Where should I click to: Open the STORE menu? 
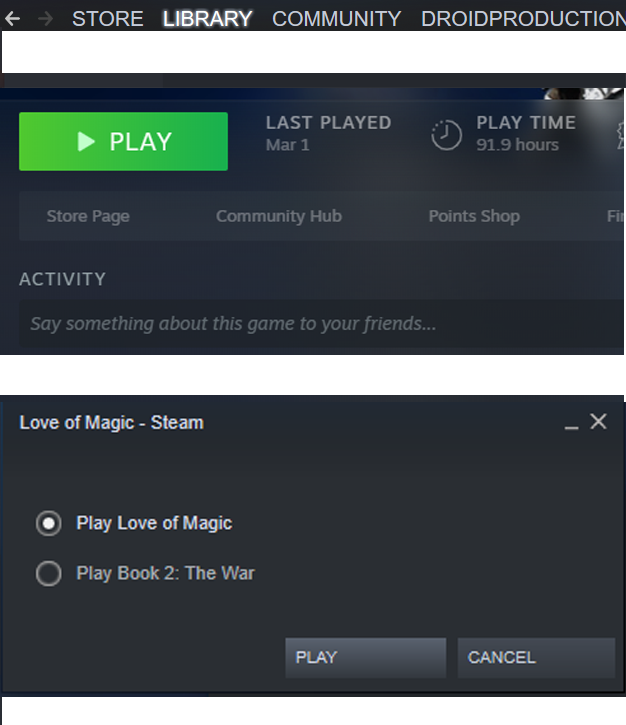coord(108,19)
